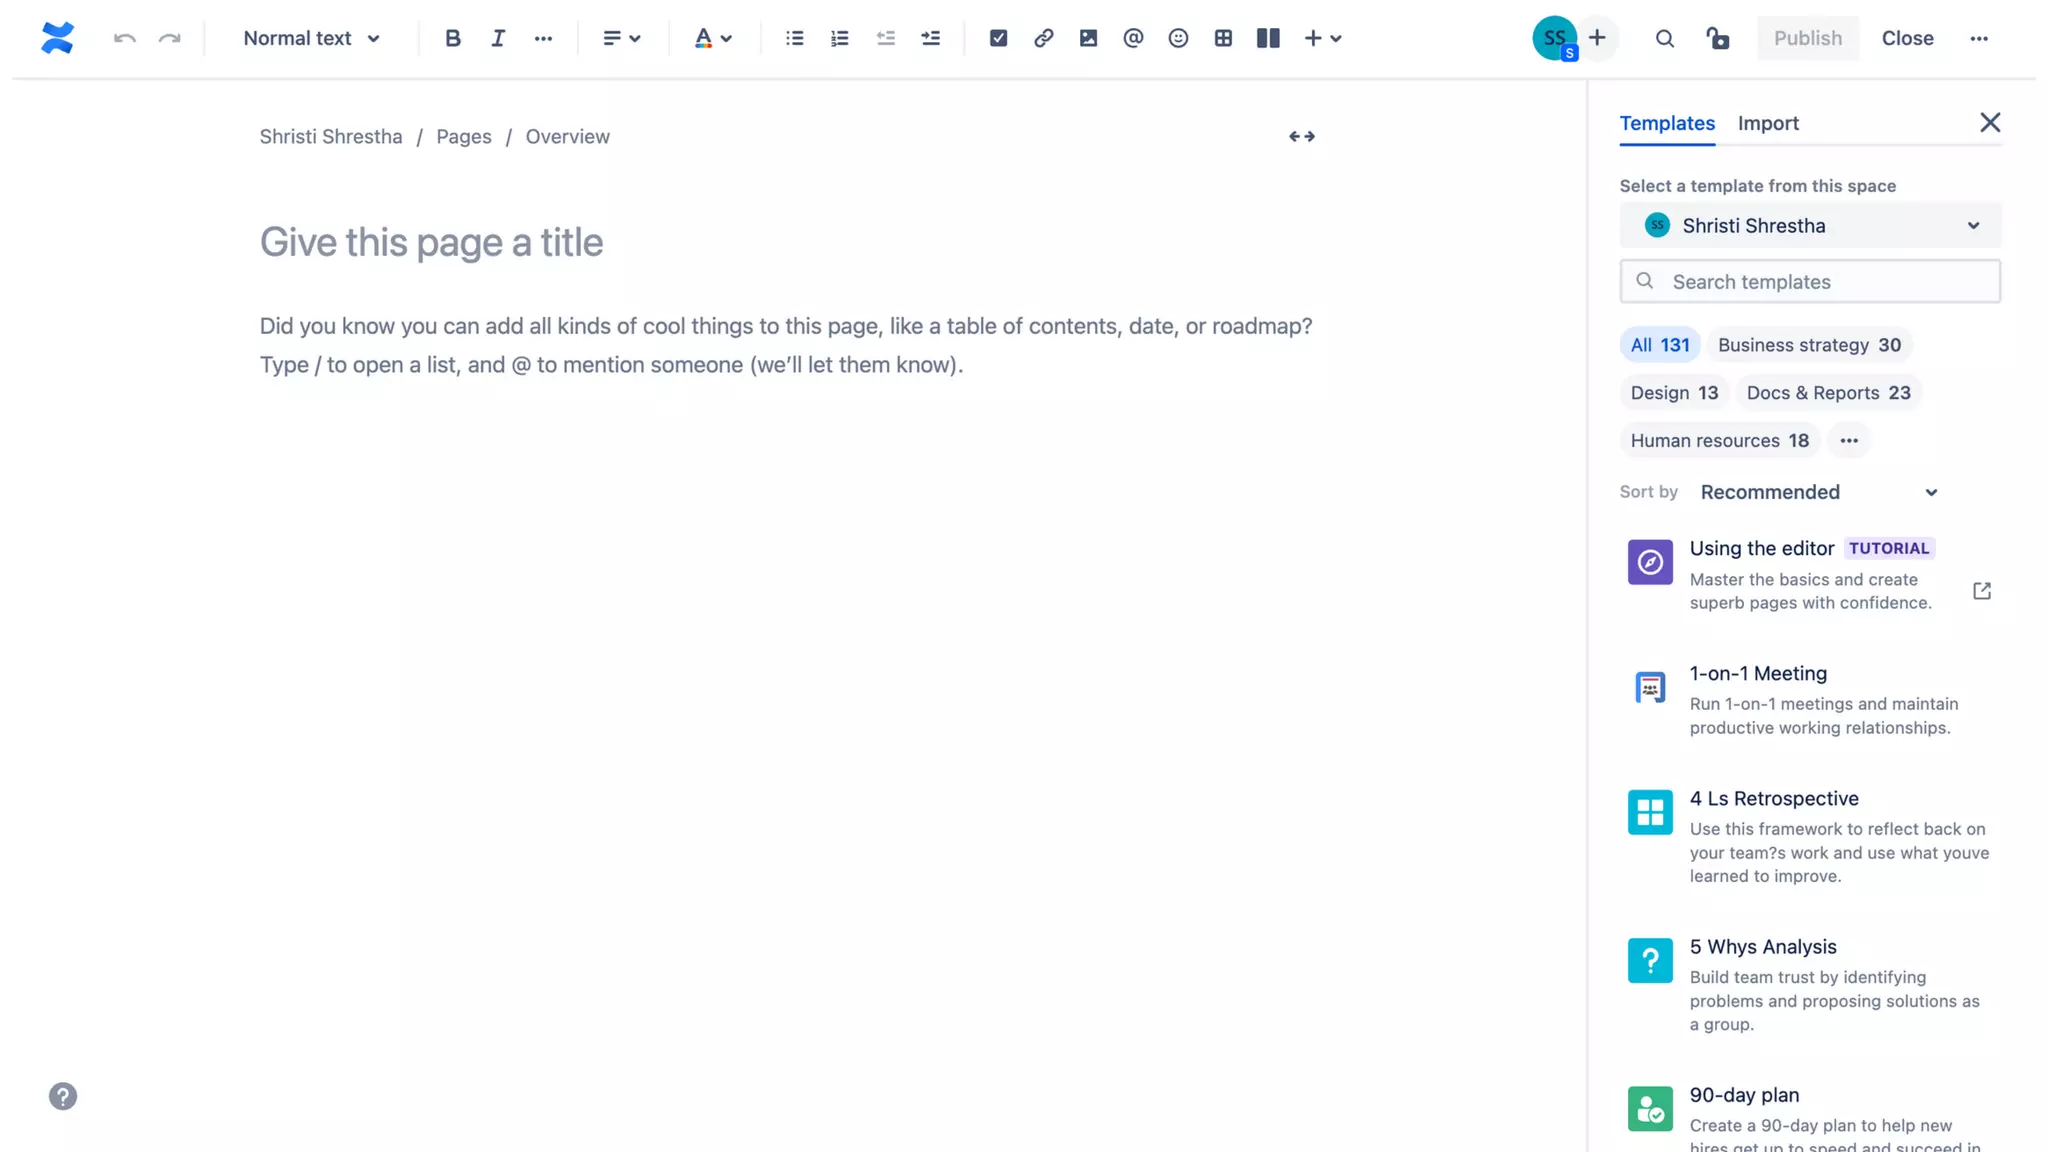2048x1152 pixels.
Task: Expand the Normal text style dropdown
Action: 311,38
